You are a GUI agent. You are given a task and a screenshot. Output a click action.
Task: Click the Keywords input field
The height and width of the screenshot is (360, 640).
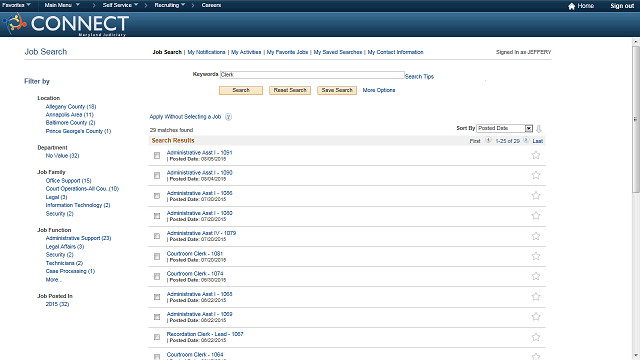pos(312,75)
